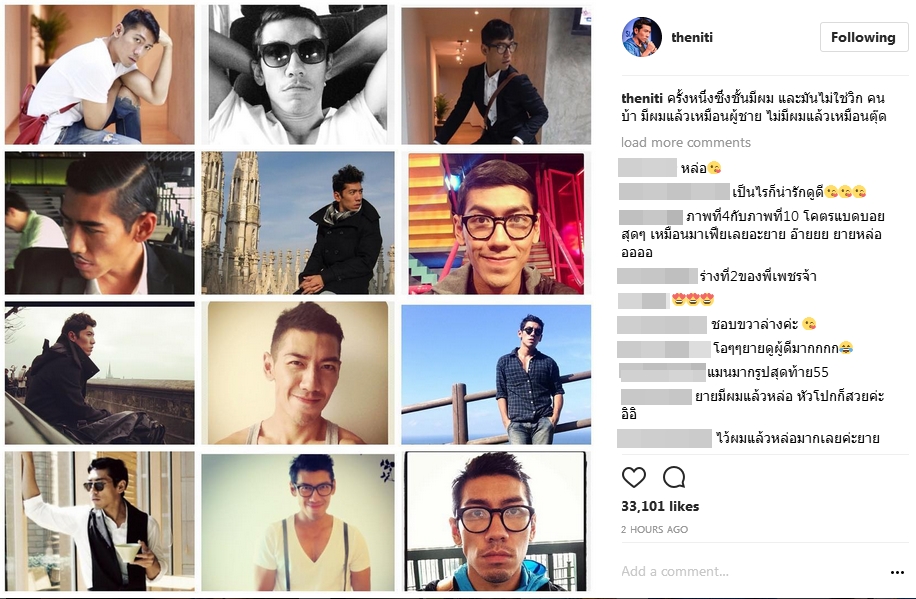Select the colorful stairs selfie photo
The width and height of the screenshot is (916, 599).
496,223
